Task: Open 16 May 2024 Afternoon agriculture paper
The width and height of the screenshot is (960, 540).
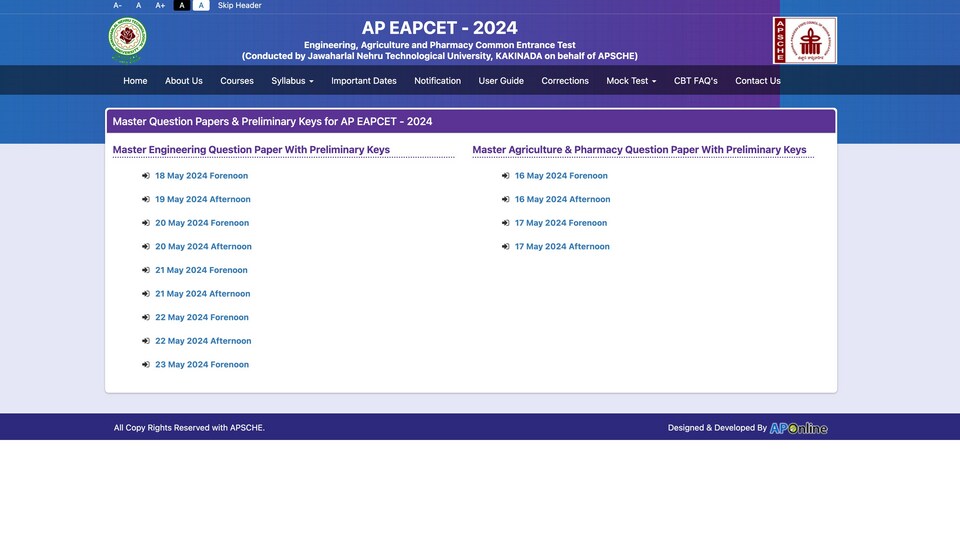Action: (562, 200)
